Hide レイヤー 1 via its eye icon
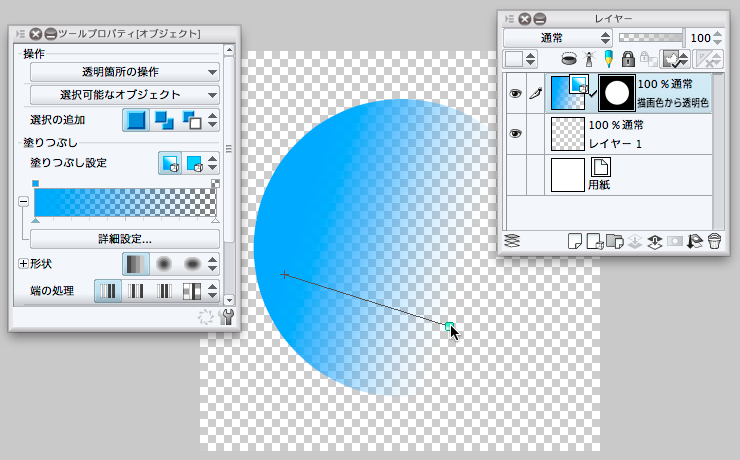This screenshot has height=460, width=740. tap(515, 134)
